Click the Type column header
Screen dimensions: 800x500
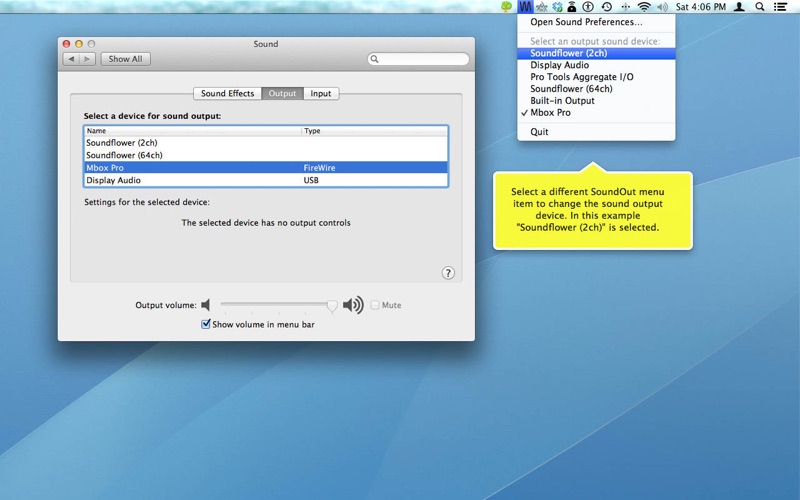(x=374, y=131)
